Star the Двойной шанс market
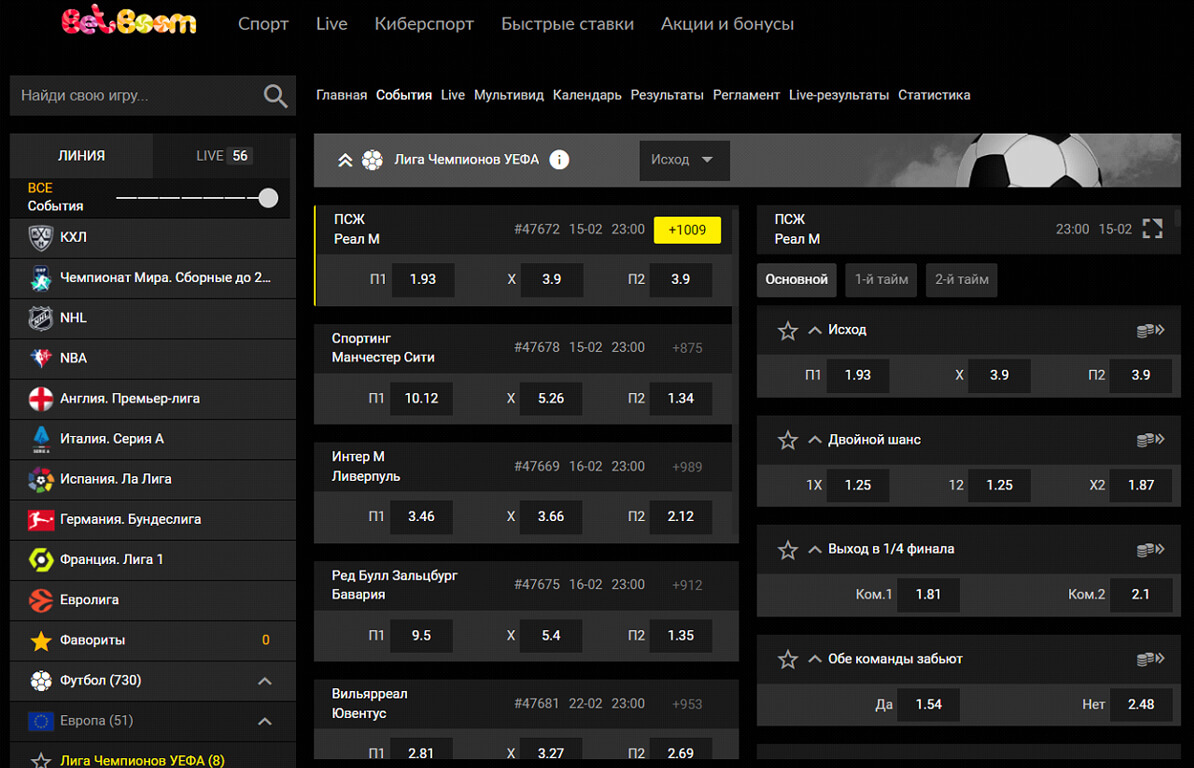Image resolution: width=1194 pixels, height=768 pixels. [x=787, y=440]
